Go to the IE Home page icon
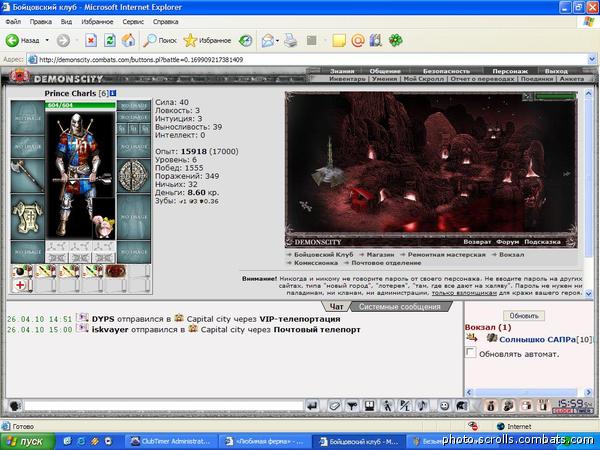This screenshot has height=450, width=600. (x=128, y=40)
